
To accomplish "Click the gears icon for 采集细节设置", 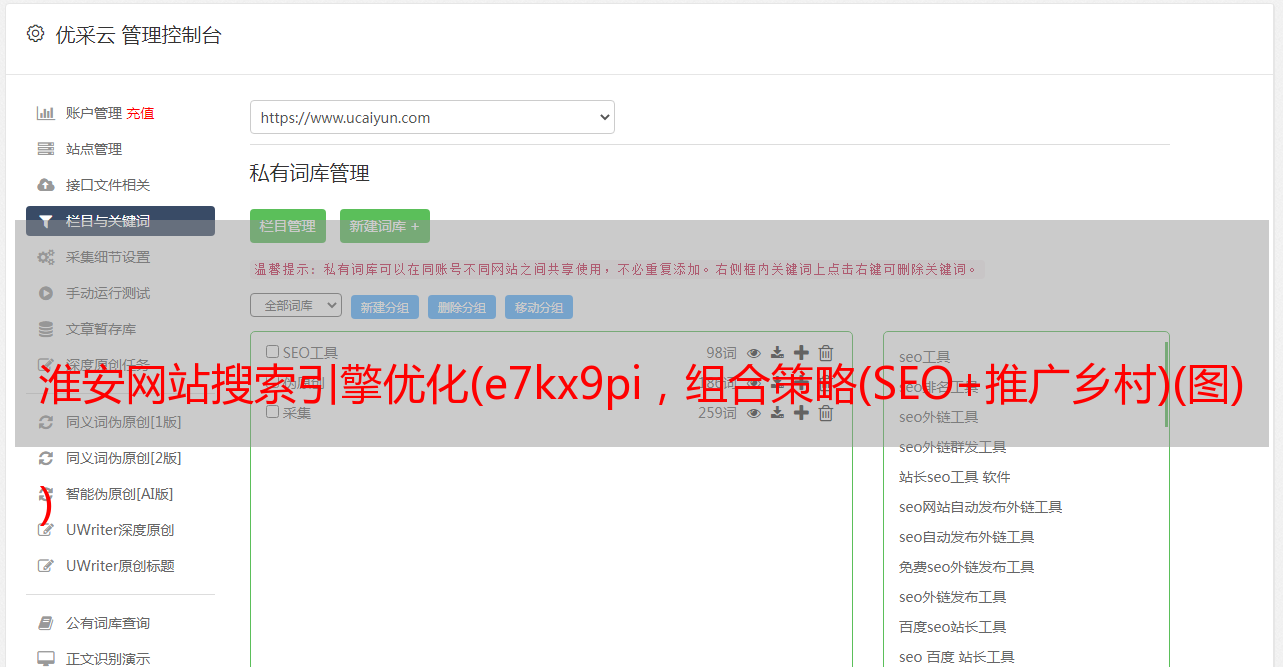I will tap(45, 257).
